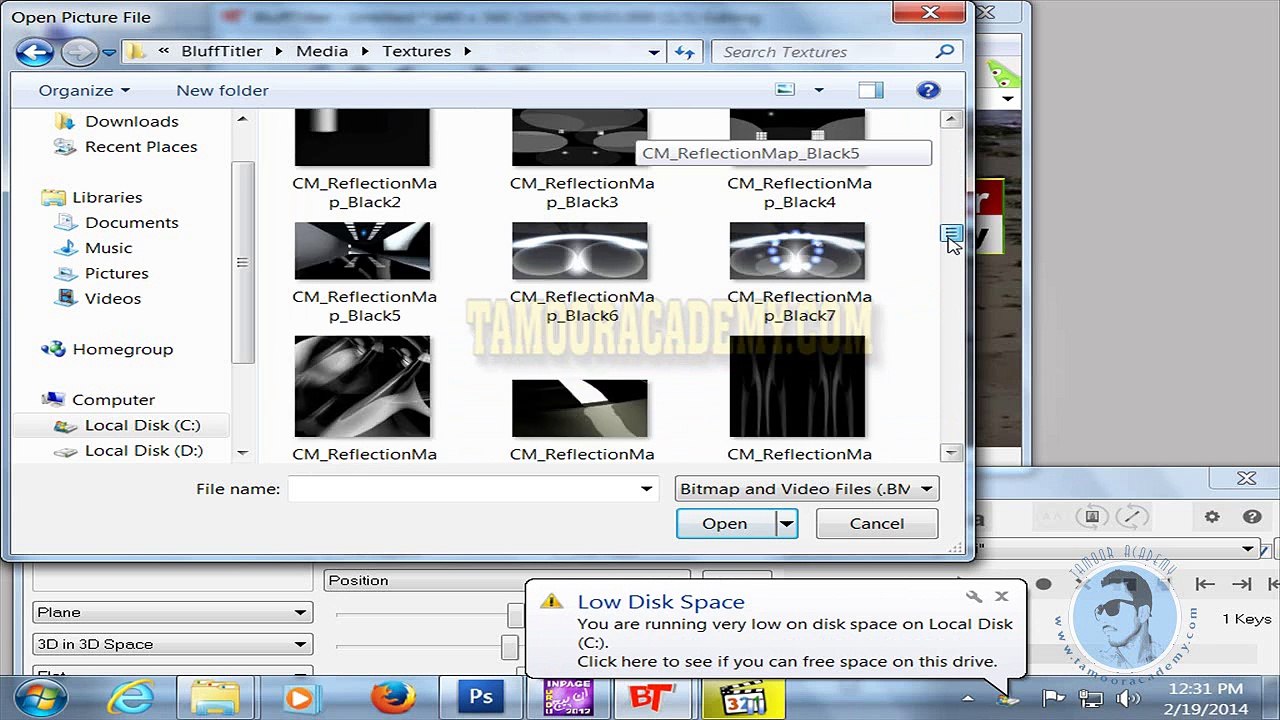Image resolution: width=1280 pixels, height=720 pixels.
Task: Open dialog help question mark icon
Action: [x=928, y=90]
